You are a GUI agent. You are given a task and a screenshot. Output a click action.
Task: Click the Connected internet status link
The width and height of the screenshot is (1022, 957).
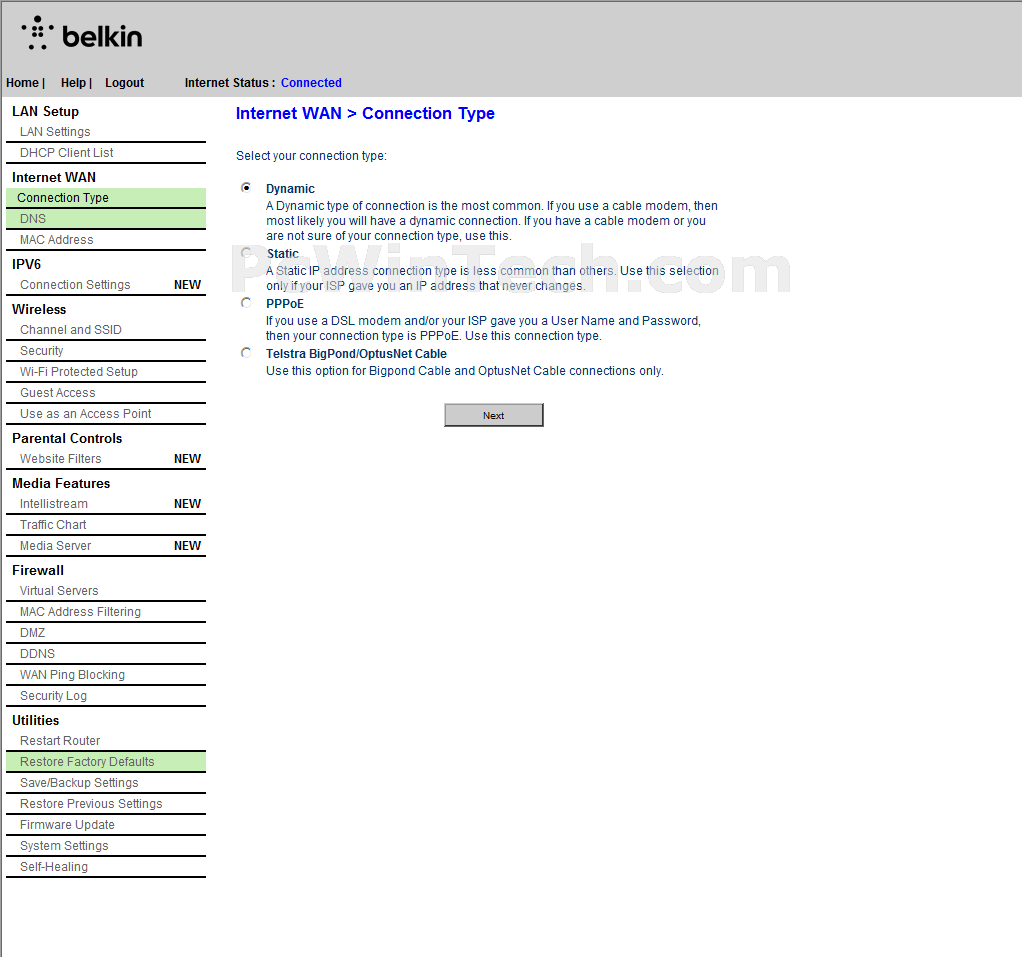pyautogui.click(x=311, y=83)
